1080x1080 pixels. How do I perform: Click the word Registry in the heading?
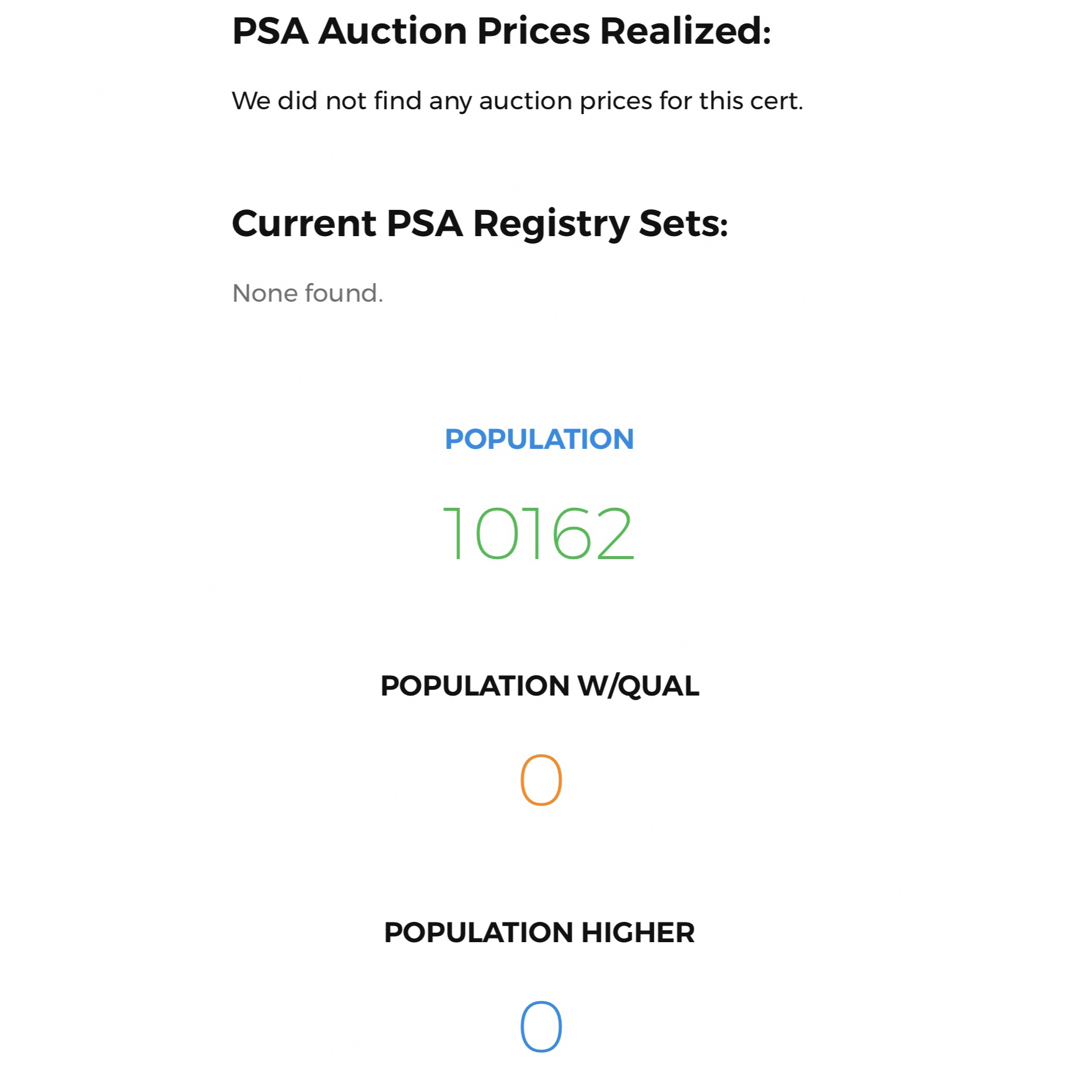point(550,225)
